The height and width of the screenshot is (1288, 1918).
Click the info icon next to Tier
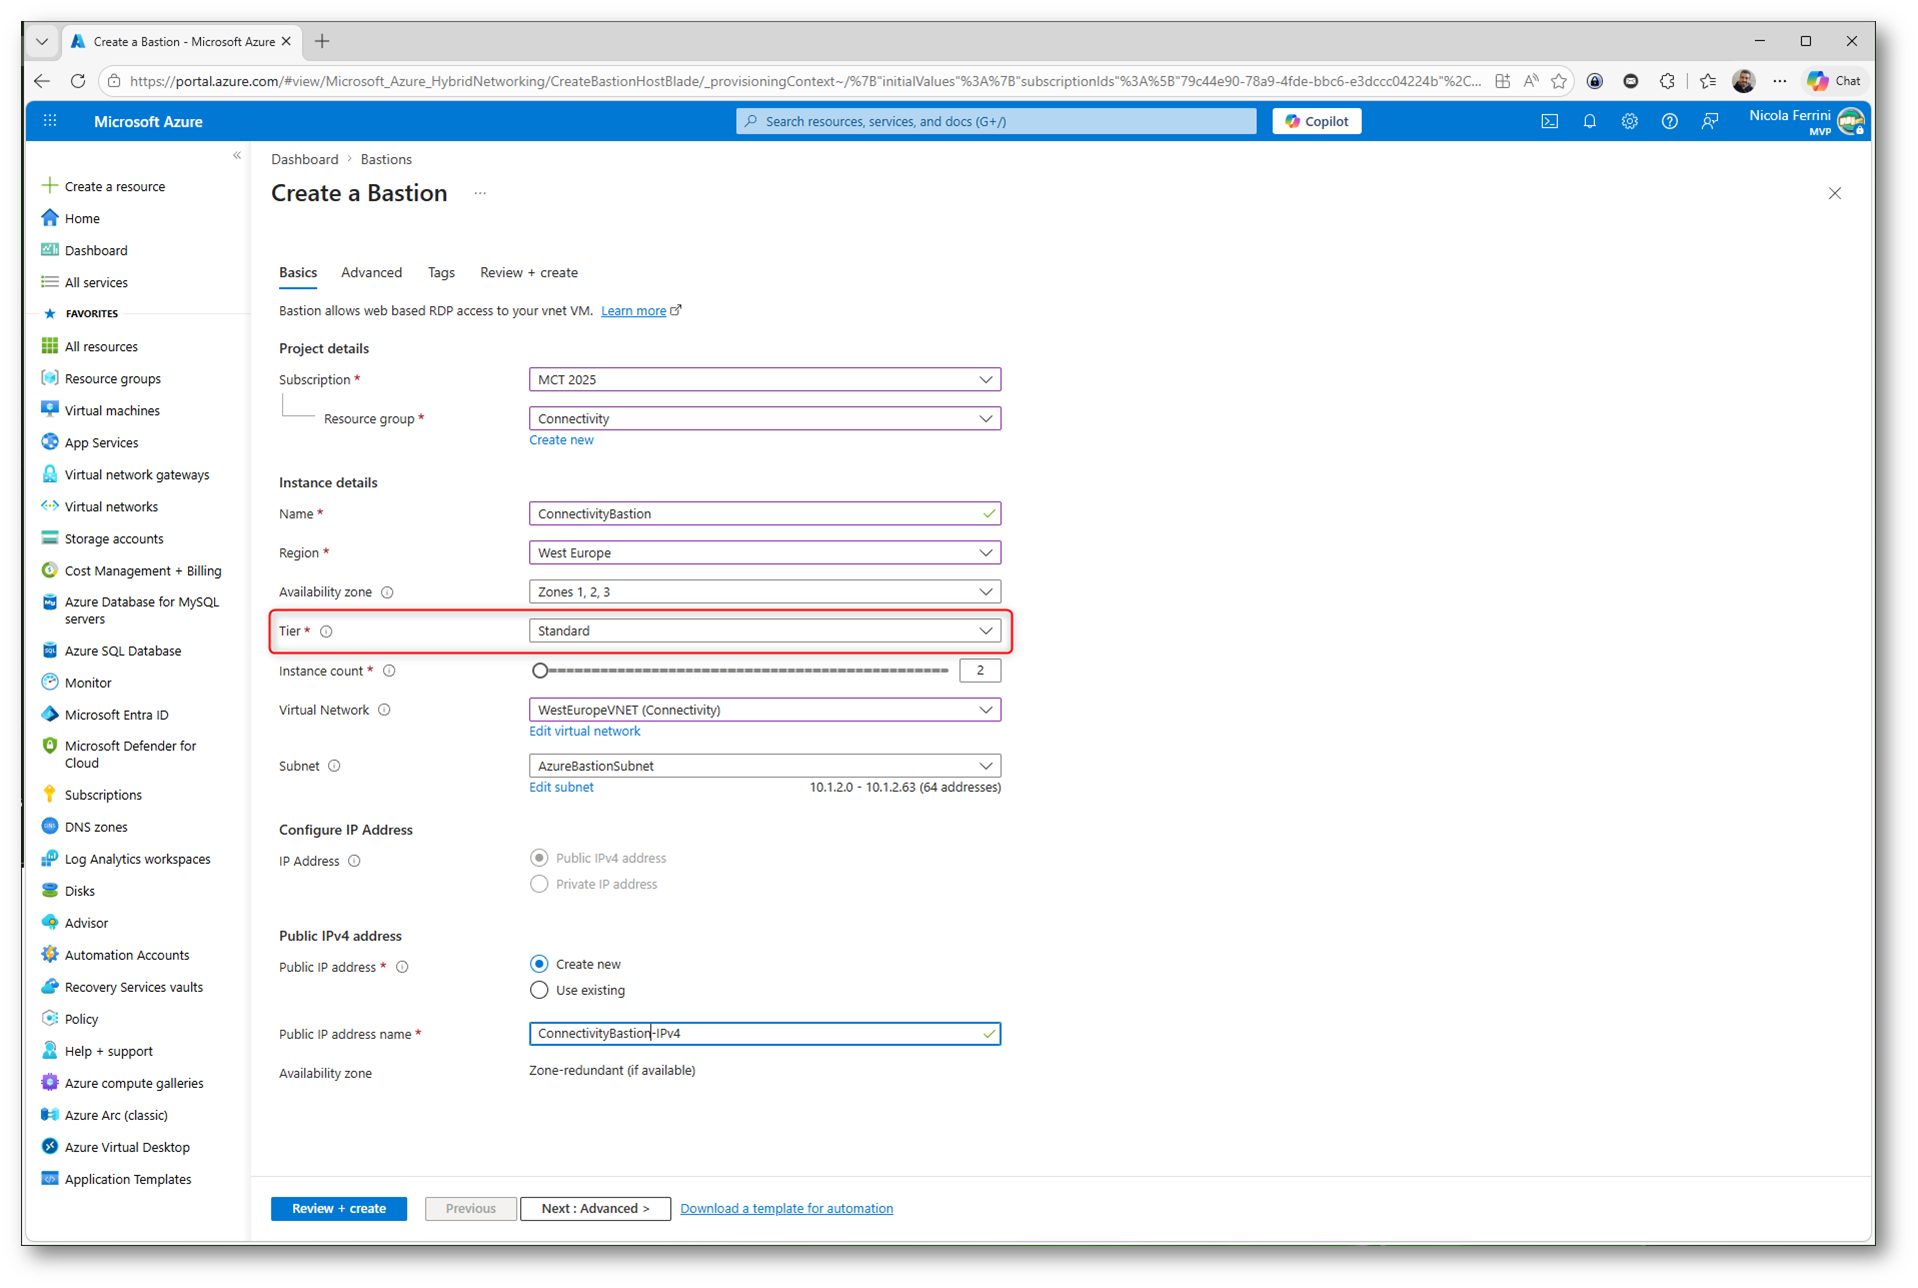click(x=326, y=631)
